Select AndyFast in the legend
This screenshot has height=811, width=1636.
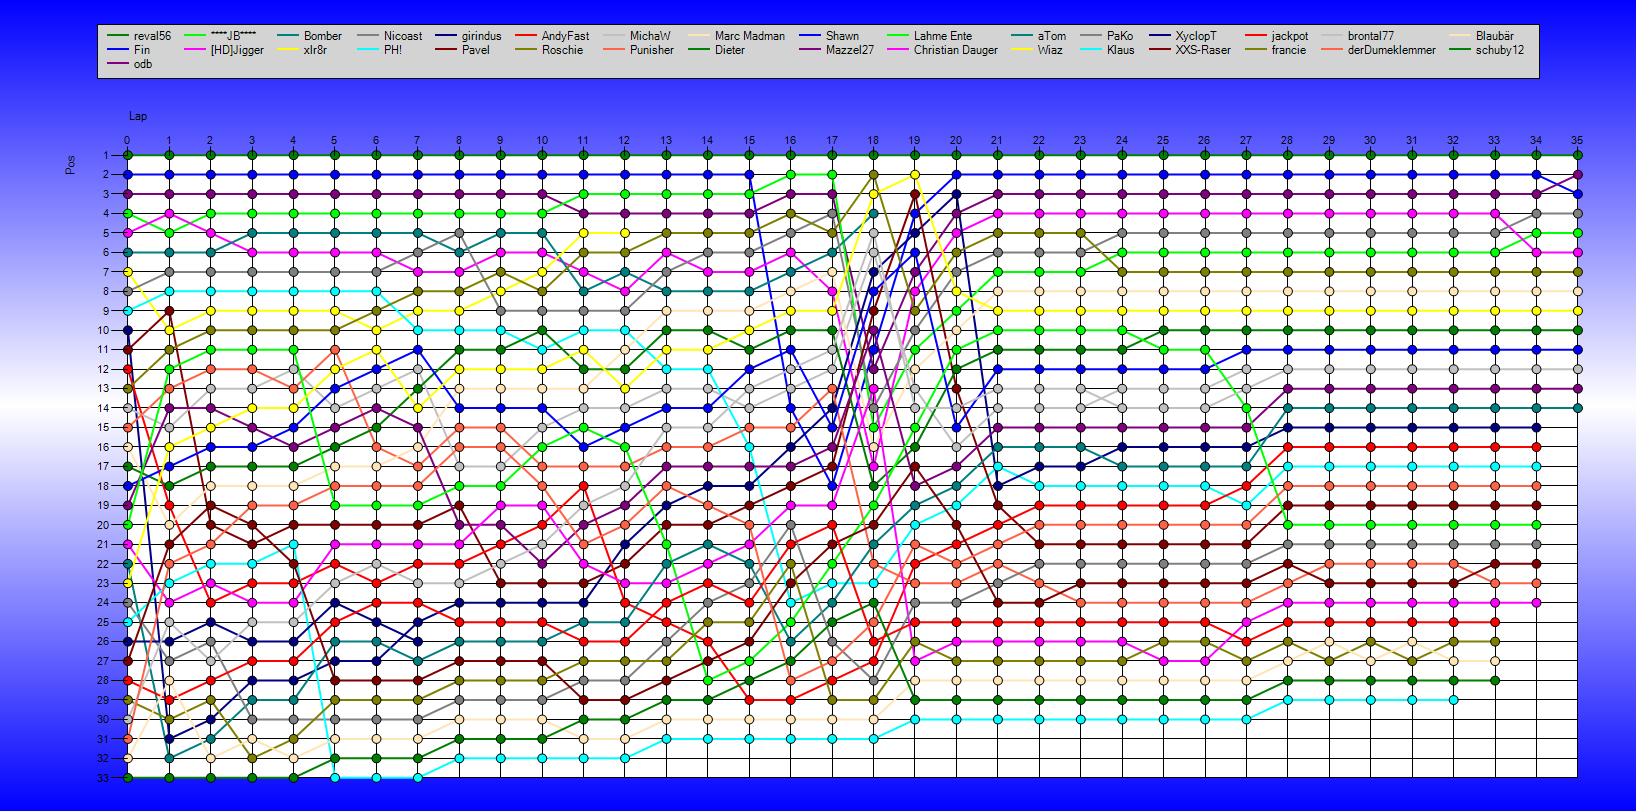pyautogui.click(x=553, y=36)
